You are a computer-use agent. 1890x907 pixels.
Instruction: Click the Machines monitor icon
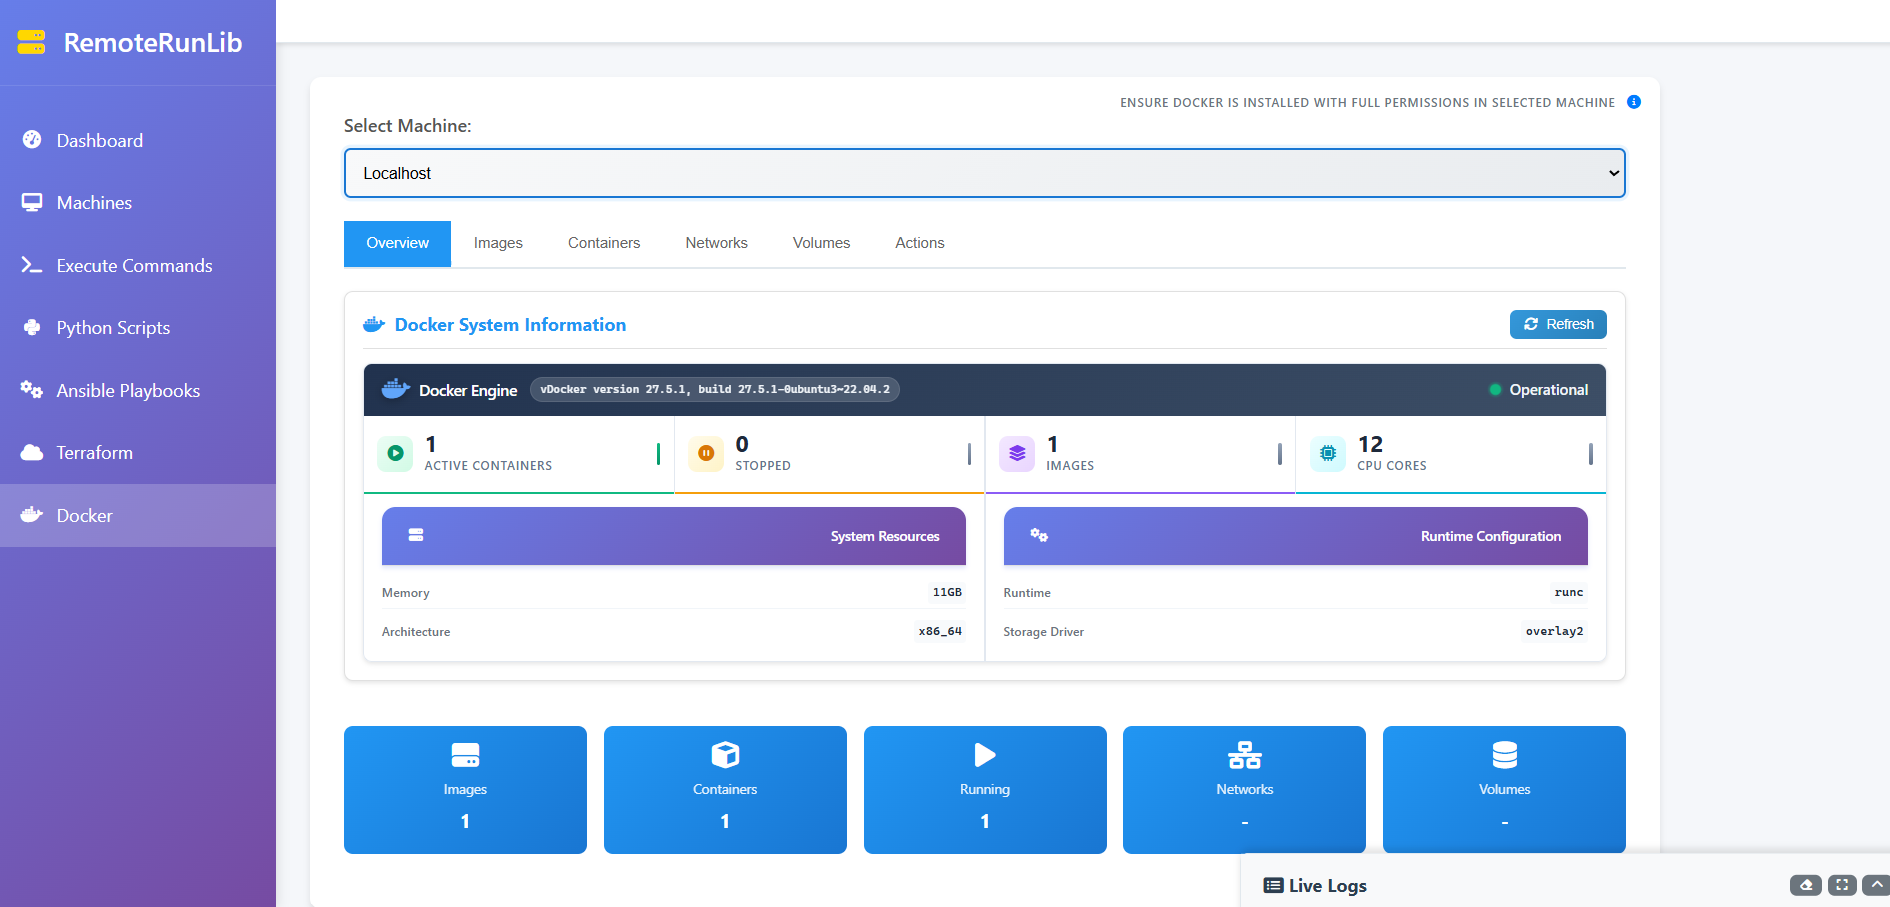32,202
